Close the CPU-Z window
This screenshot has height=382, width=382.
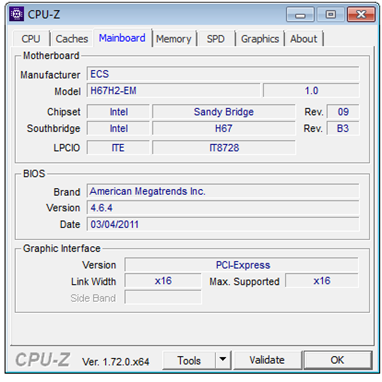[x=361, y=15]
